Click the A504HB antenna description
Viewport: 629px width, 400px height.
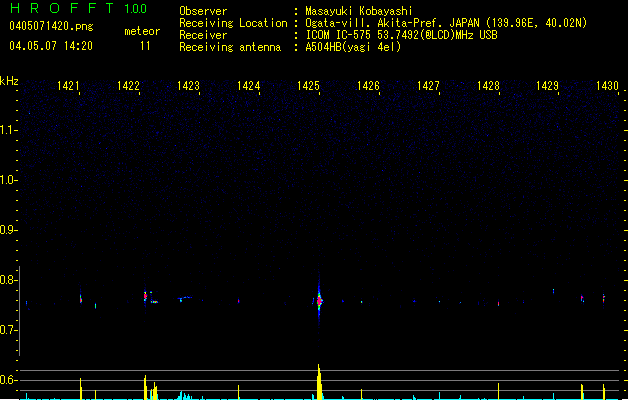tap(353, 47)
